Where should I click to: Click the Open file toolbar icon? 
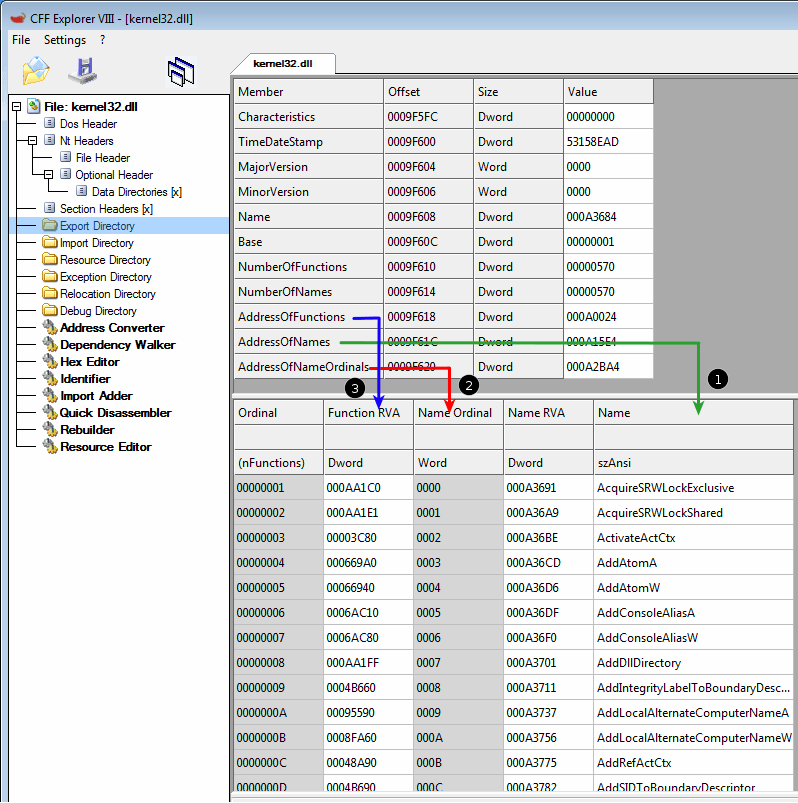(36, 70)
